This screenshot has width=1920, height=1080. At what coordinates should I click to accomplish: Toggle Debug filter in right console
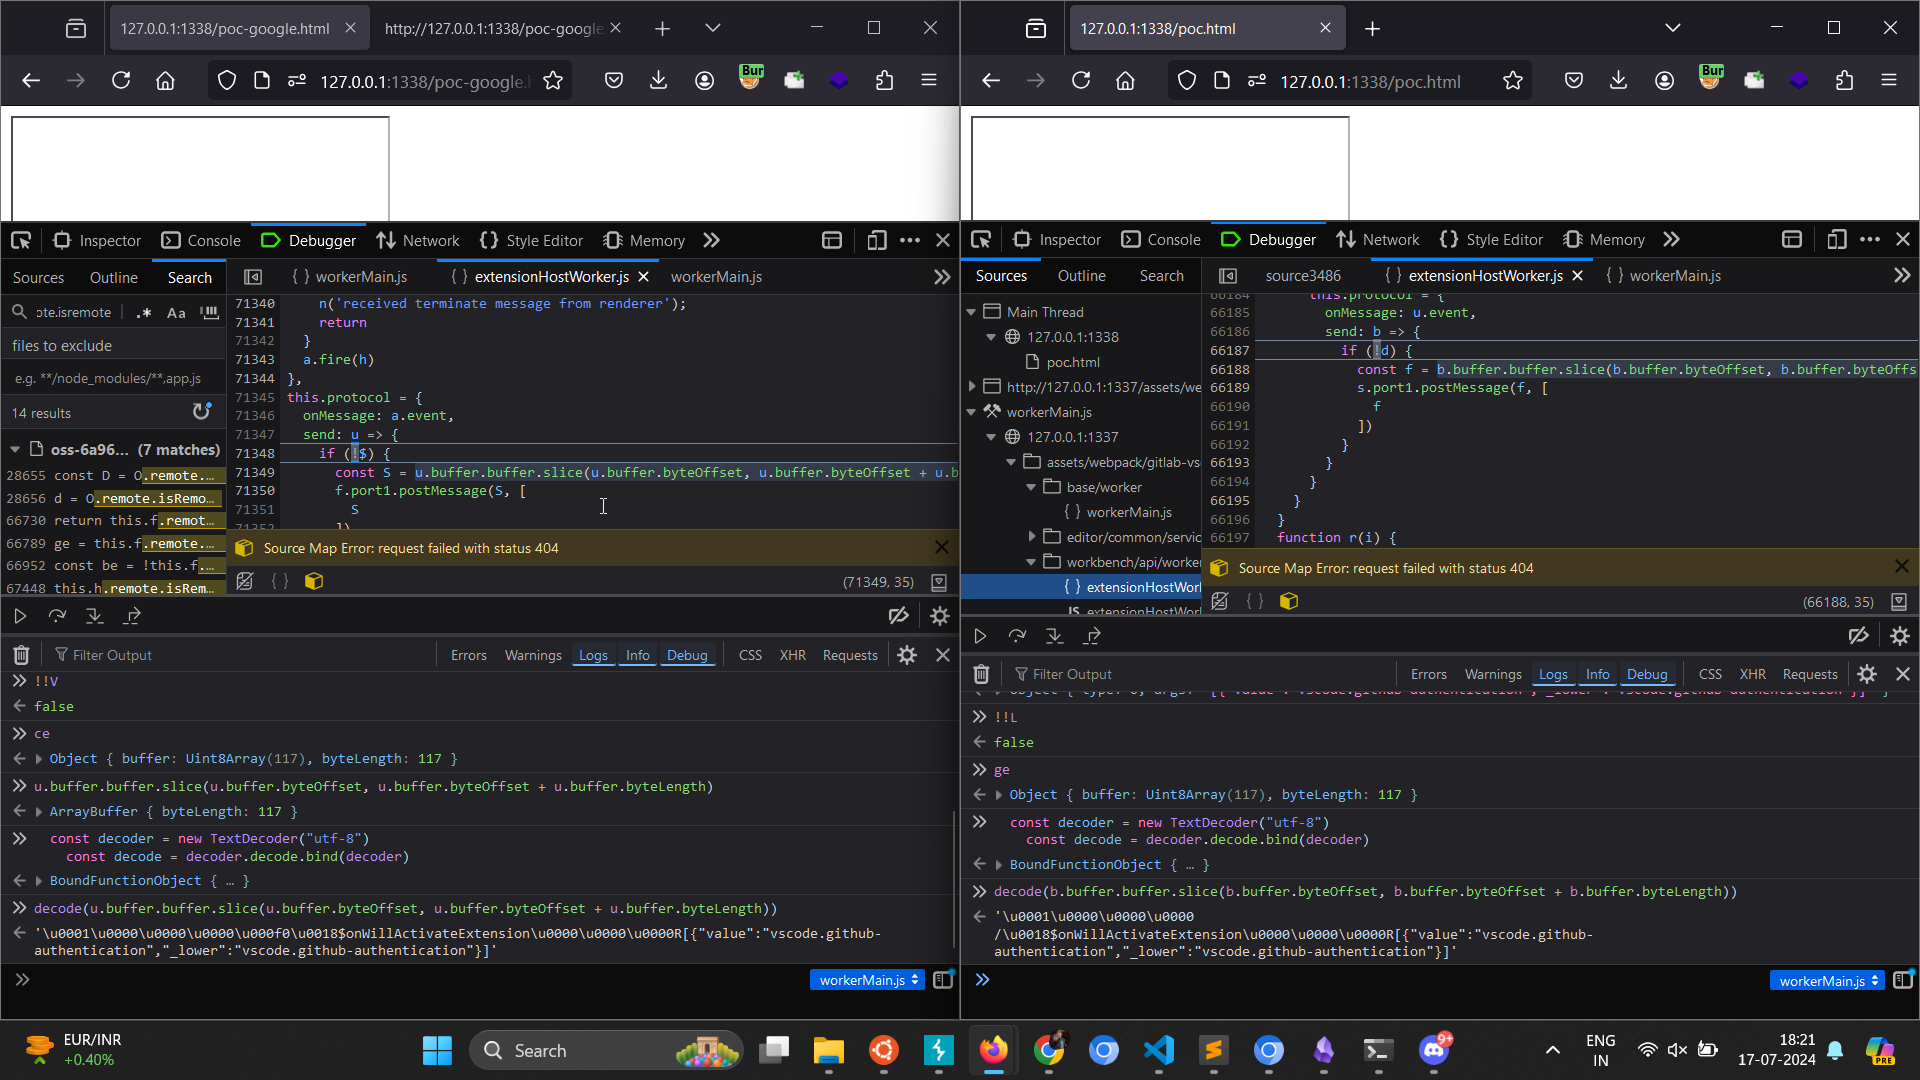tap(1647, 675)
